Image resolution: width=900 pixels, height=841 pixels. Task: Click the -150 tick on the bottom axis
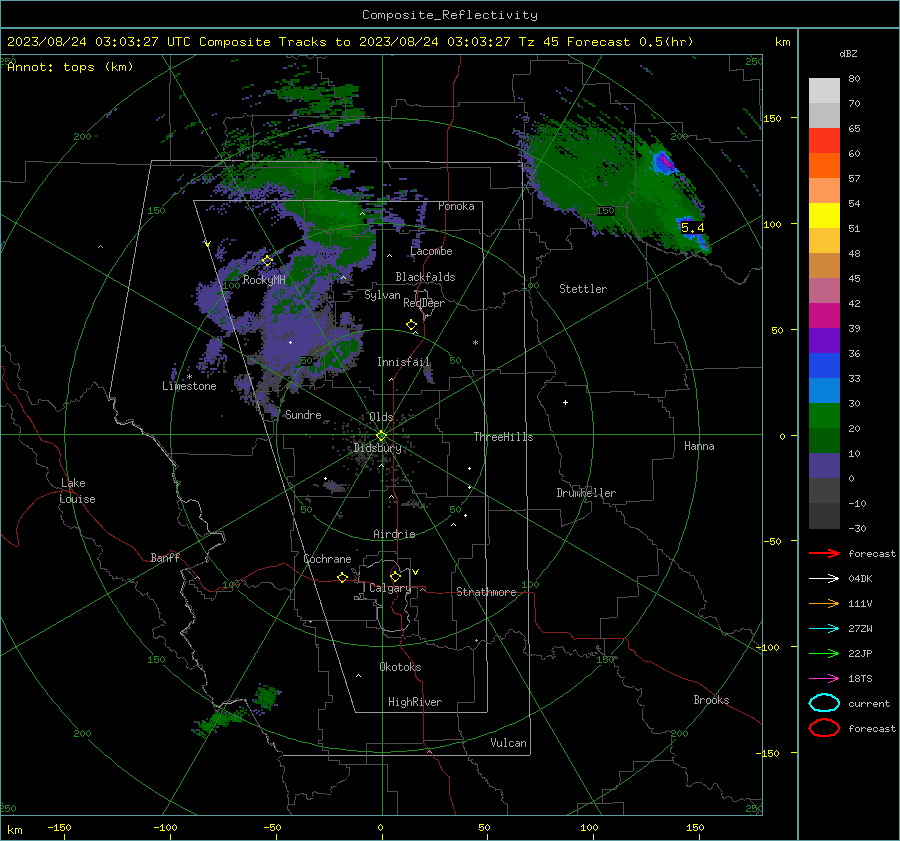pyautogui.click(x=59, y=827)
